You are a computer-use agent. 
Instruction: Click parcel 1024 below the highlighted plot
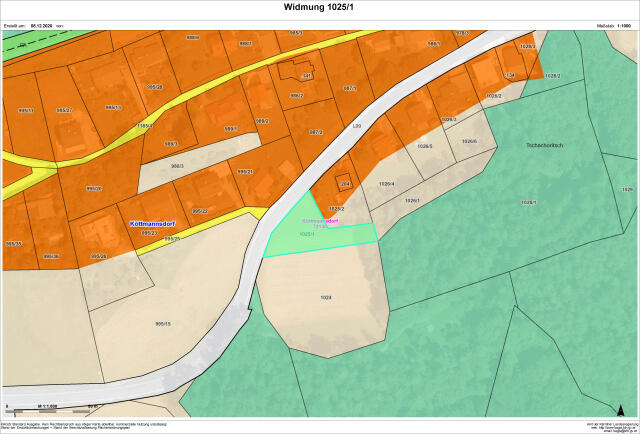click(x=326, y=297)
